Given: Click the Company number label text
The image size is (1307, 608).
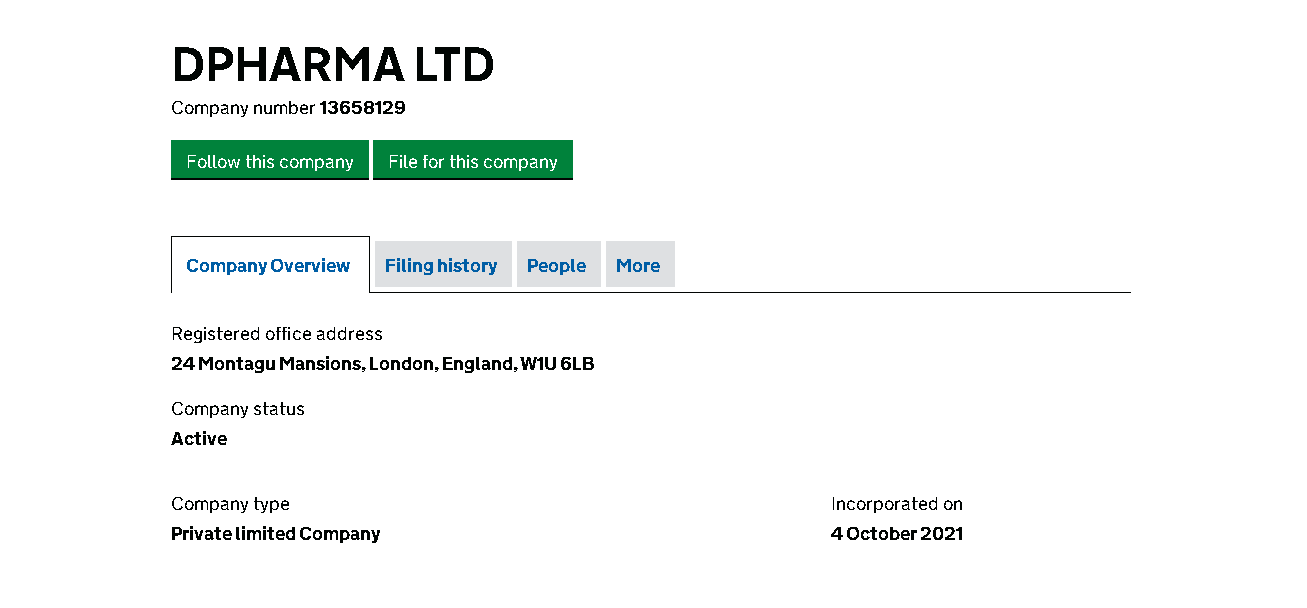Looking at the screenshot, I should tap(243, 108).
